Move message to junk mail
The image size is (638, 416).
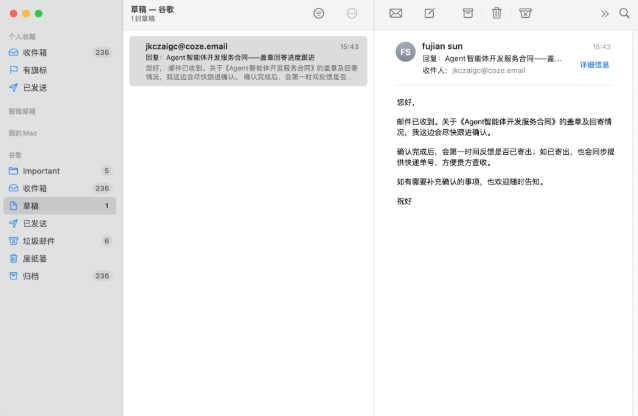click(x=525, y=13)
